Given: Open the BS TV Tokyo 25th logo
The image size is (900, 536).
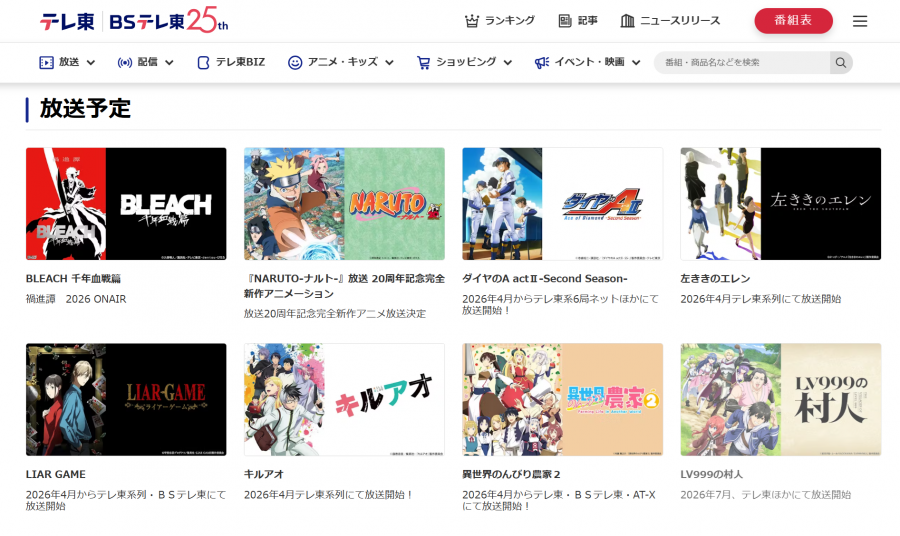Looking at the screenshot, I should tap(168, 20).
